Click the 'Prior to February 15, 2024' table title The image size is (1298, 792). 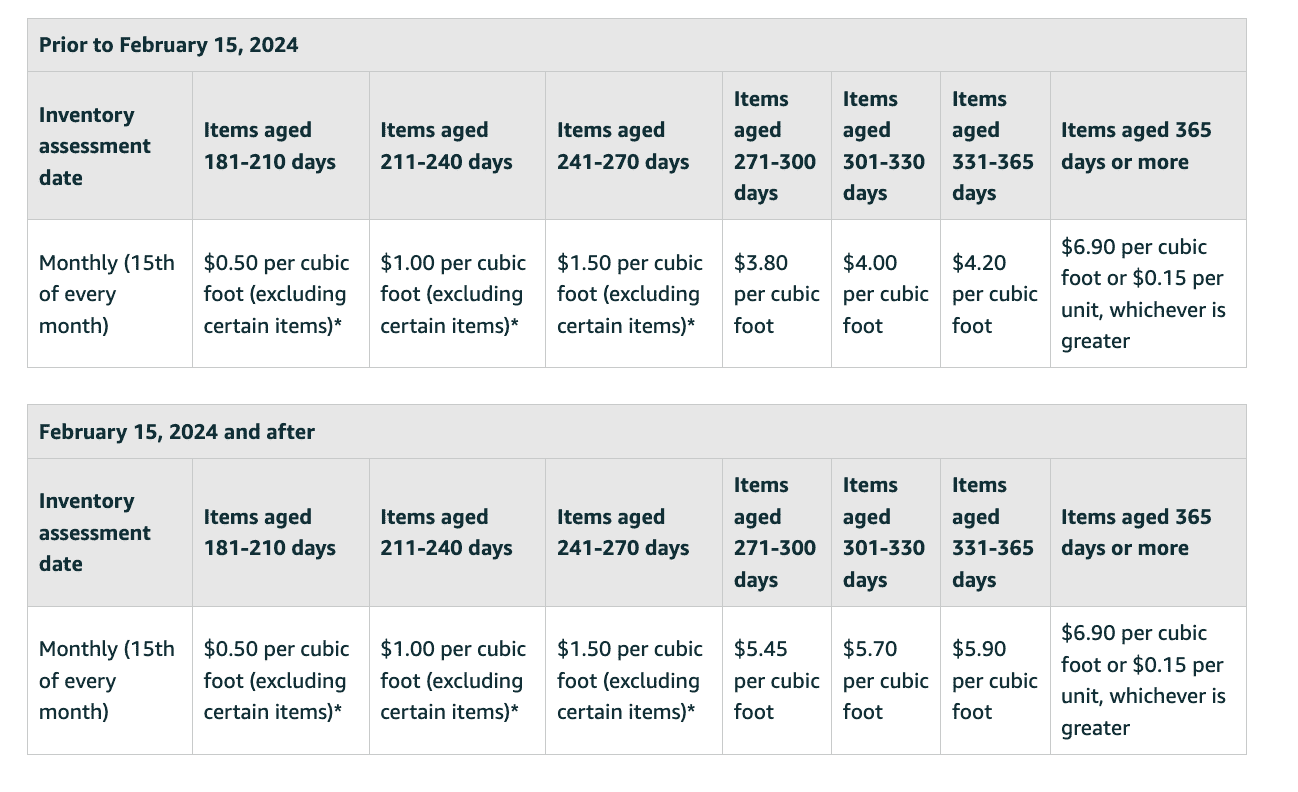pos(168,45)
